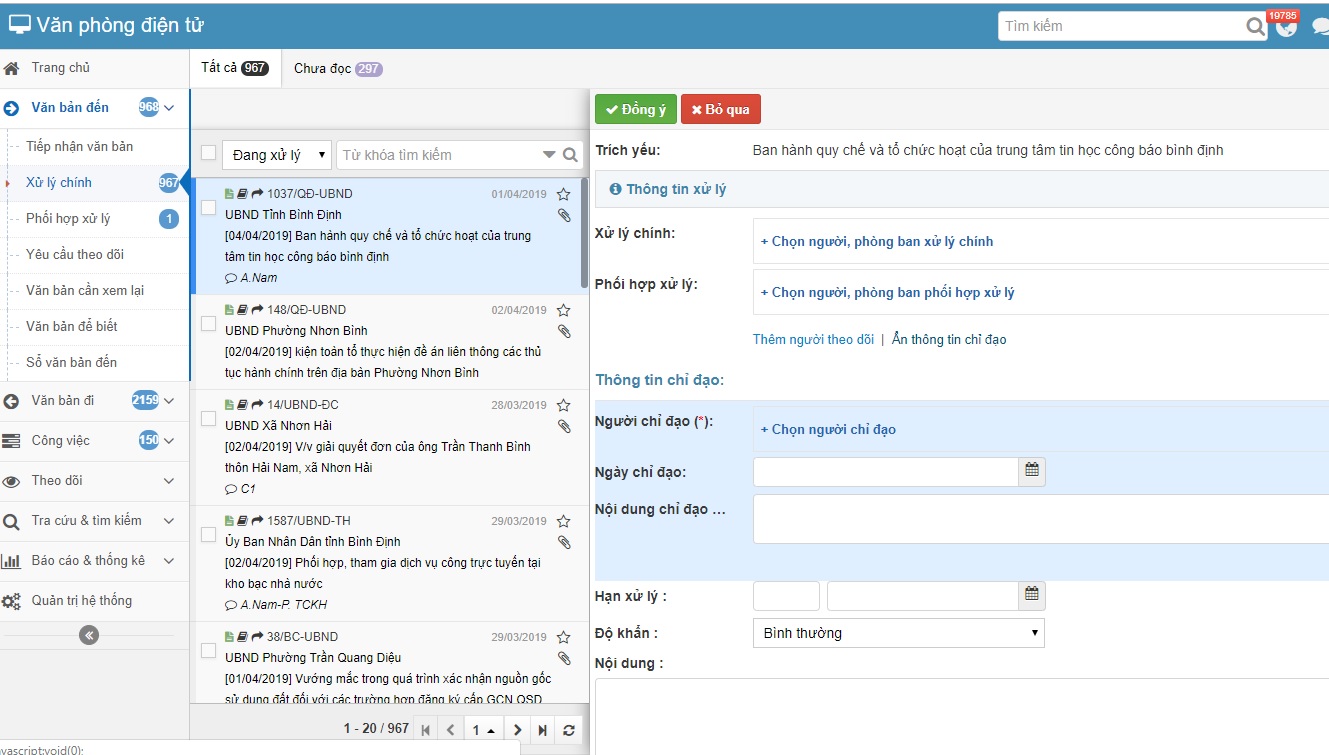The width and height of the screenshot is (1329, 755).
Task: Open the chat bubble icon in header
Action: (1321, 27)
